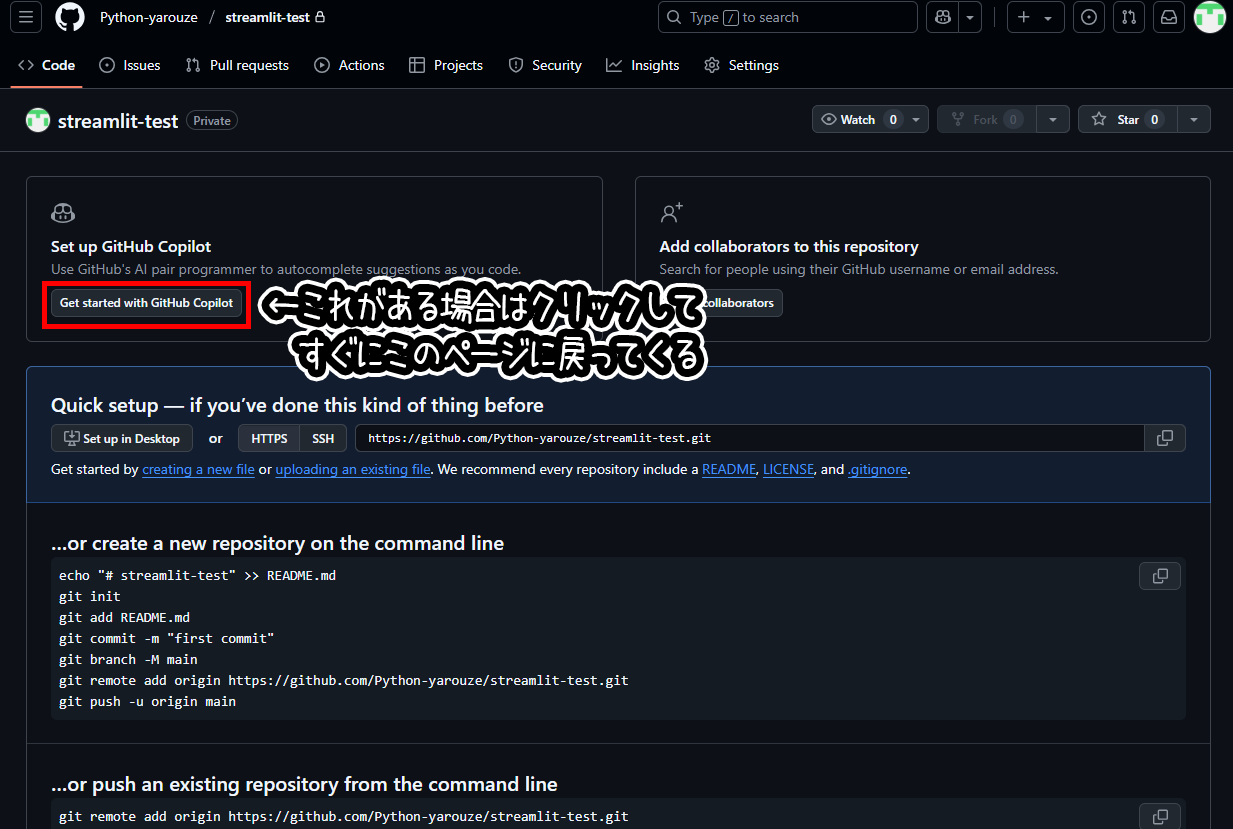Click the repository clone URL field
Image resolution: width=1233 pixels, height=829 pixels.
pyautogui.click(x=749, y=438)
